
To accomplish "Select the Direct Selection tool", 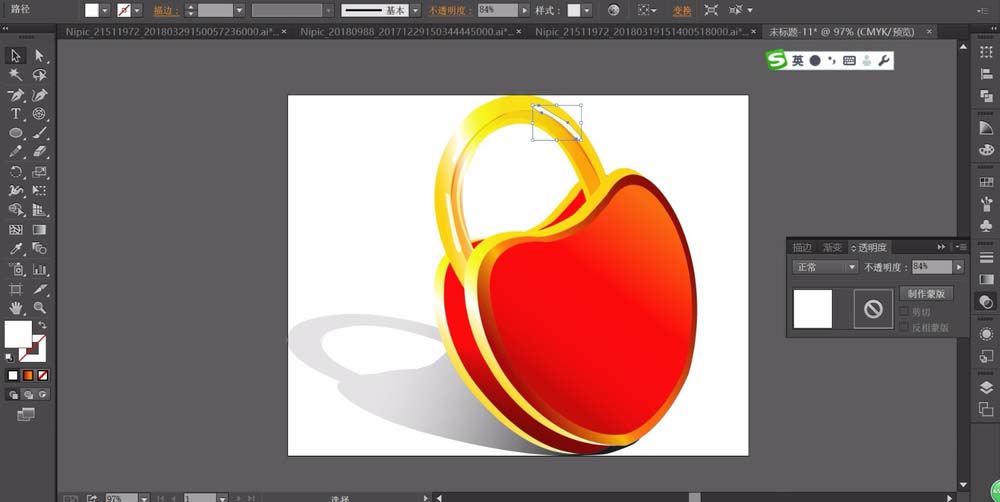I will (x=40, y=56).
